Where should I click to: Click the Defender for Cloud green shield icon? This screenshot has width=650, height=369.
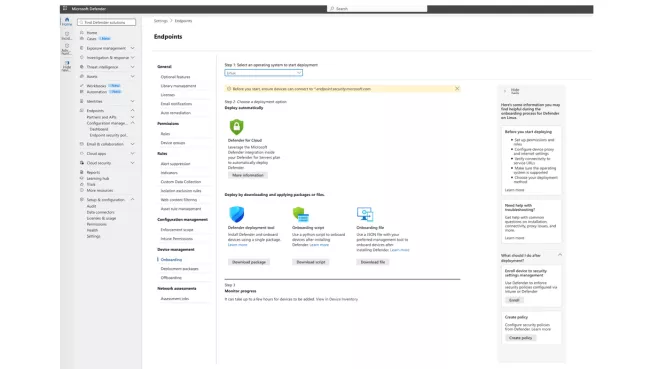236,127
